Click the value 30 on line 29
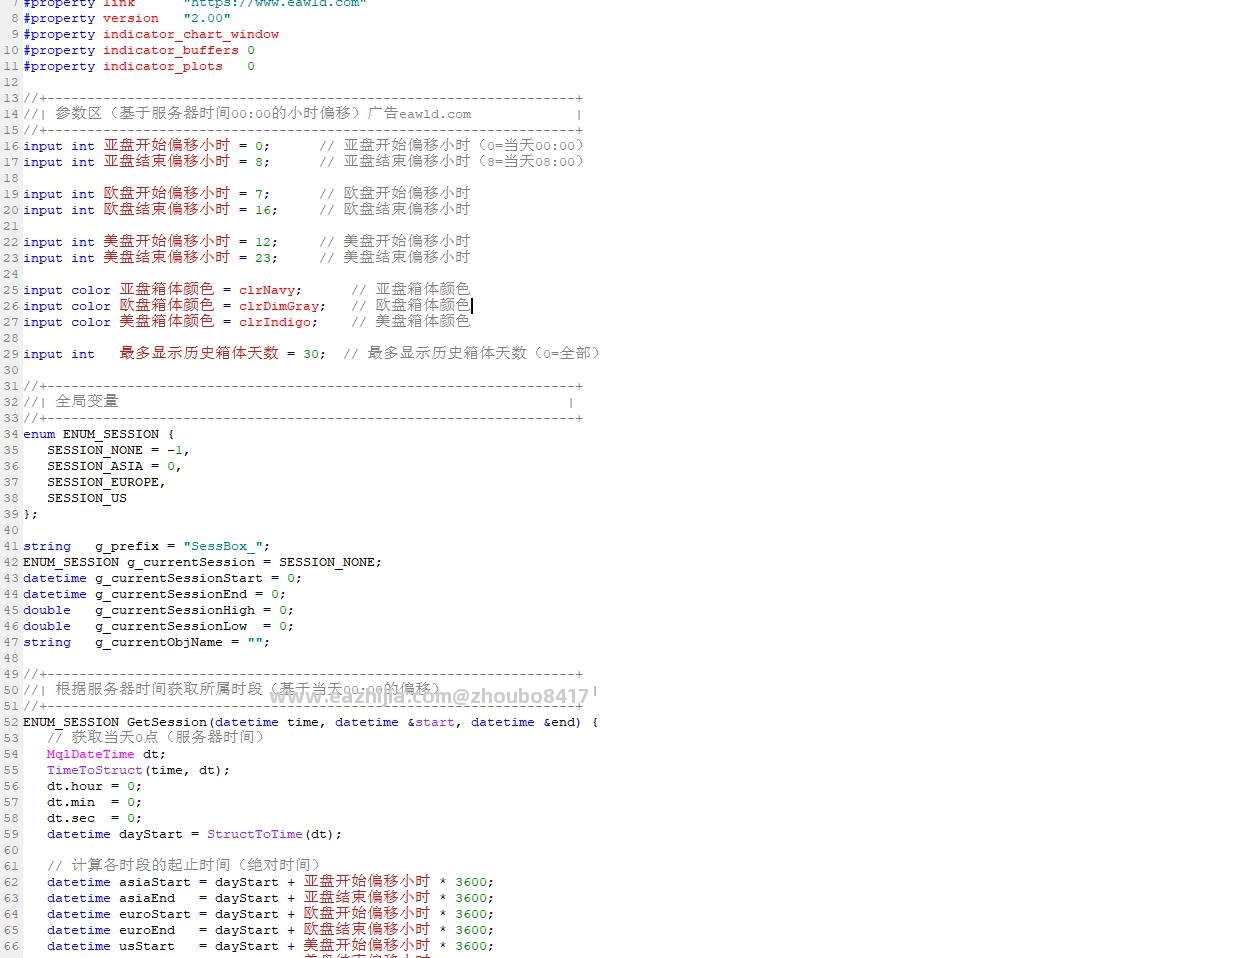This screenshot has height=958, width=1239. 311,354
